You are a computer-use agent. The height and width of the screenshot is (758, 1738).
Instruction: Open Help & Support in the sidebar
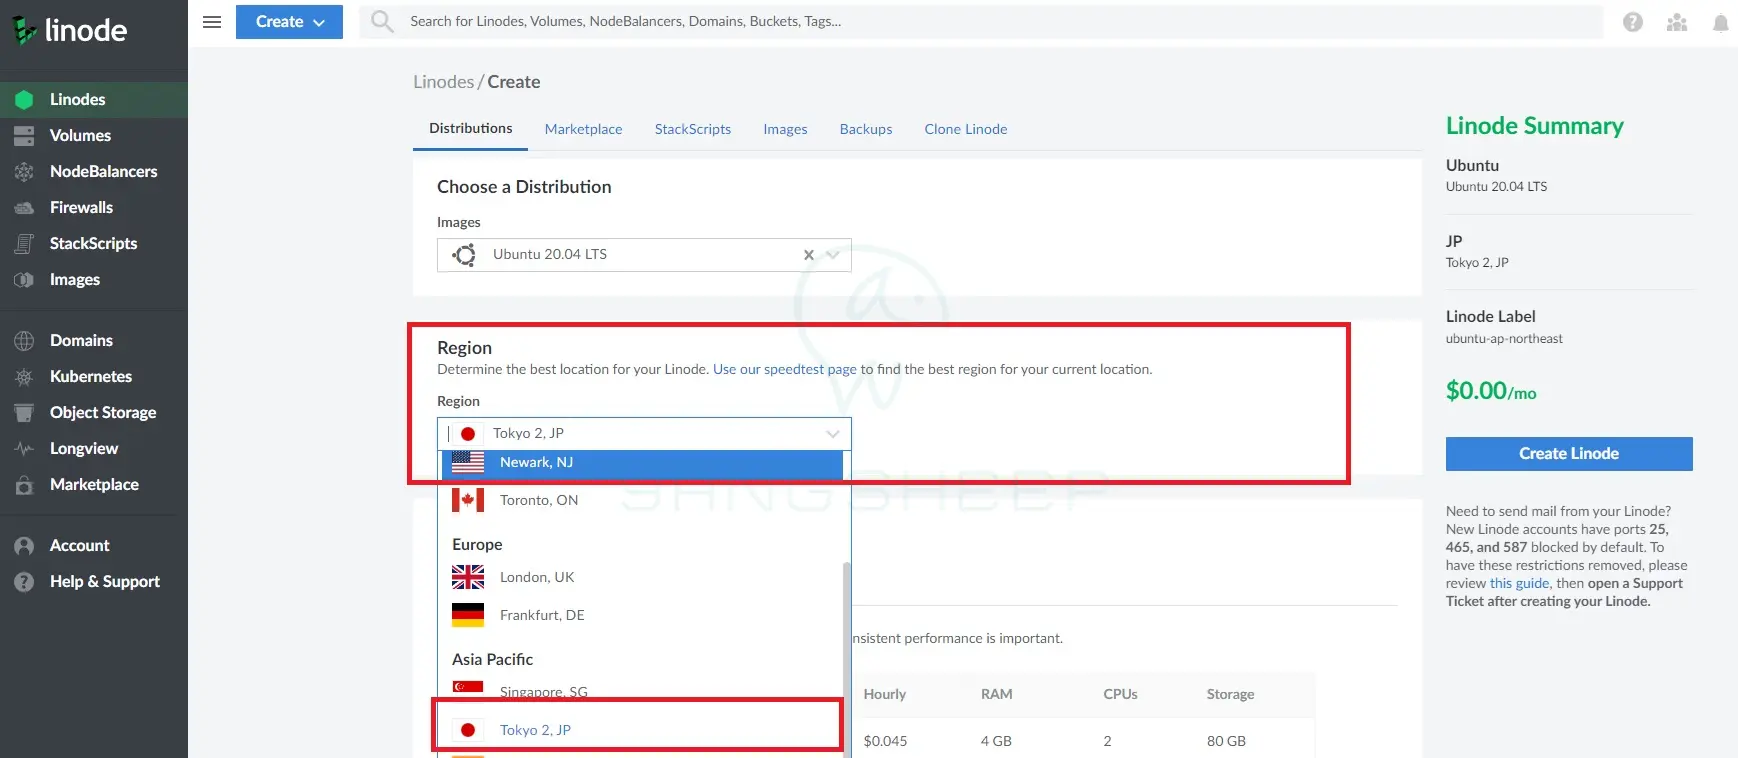click(x=94, y=582)
